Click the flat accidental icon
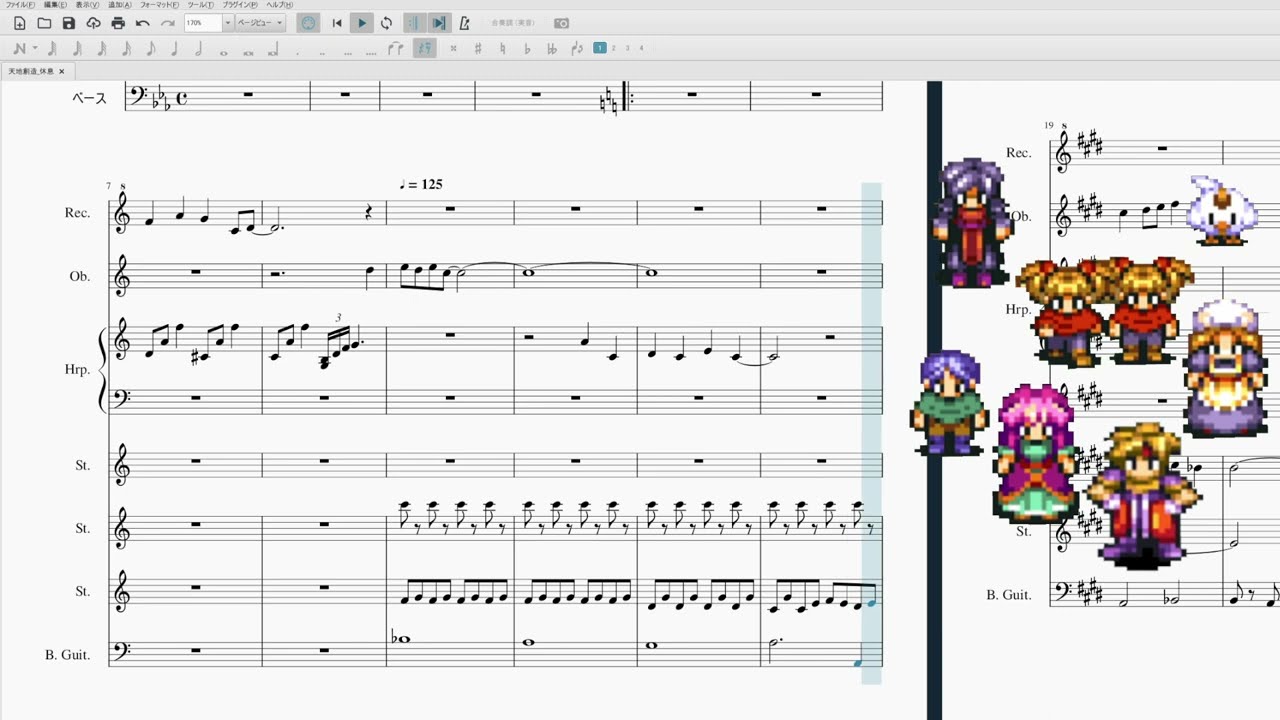1280x720 pixels. point(527,48)
